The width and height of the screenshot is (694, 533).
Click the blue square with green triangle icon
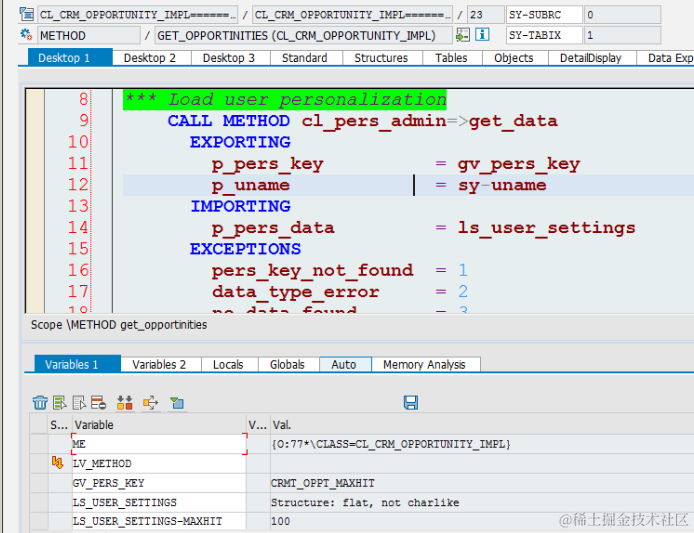point(177,403)
